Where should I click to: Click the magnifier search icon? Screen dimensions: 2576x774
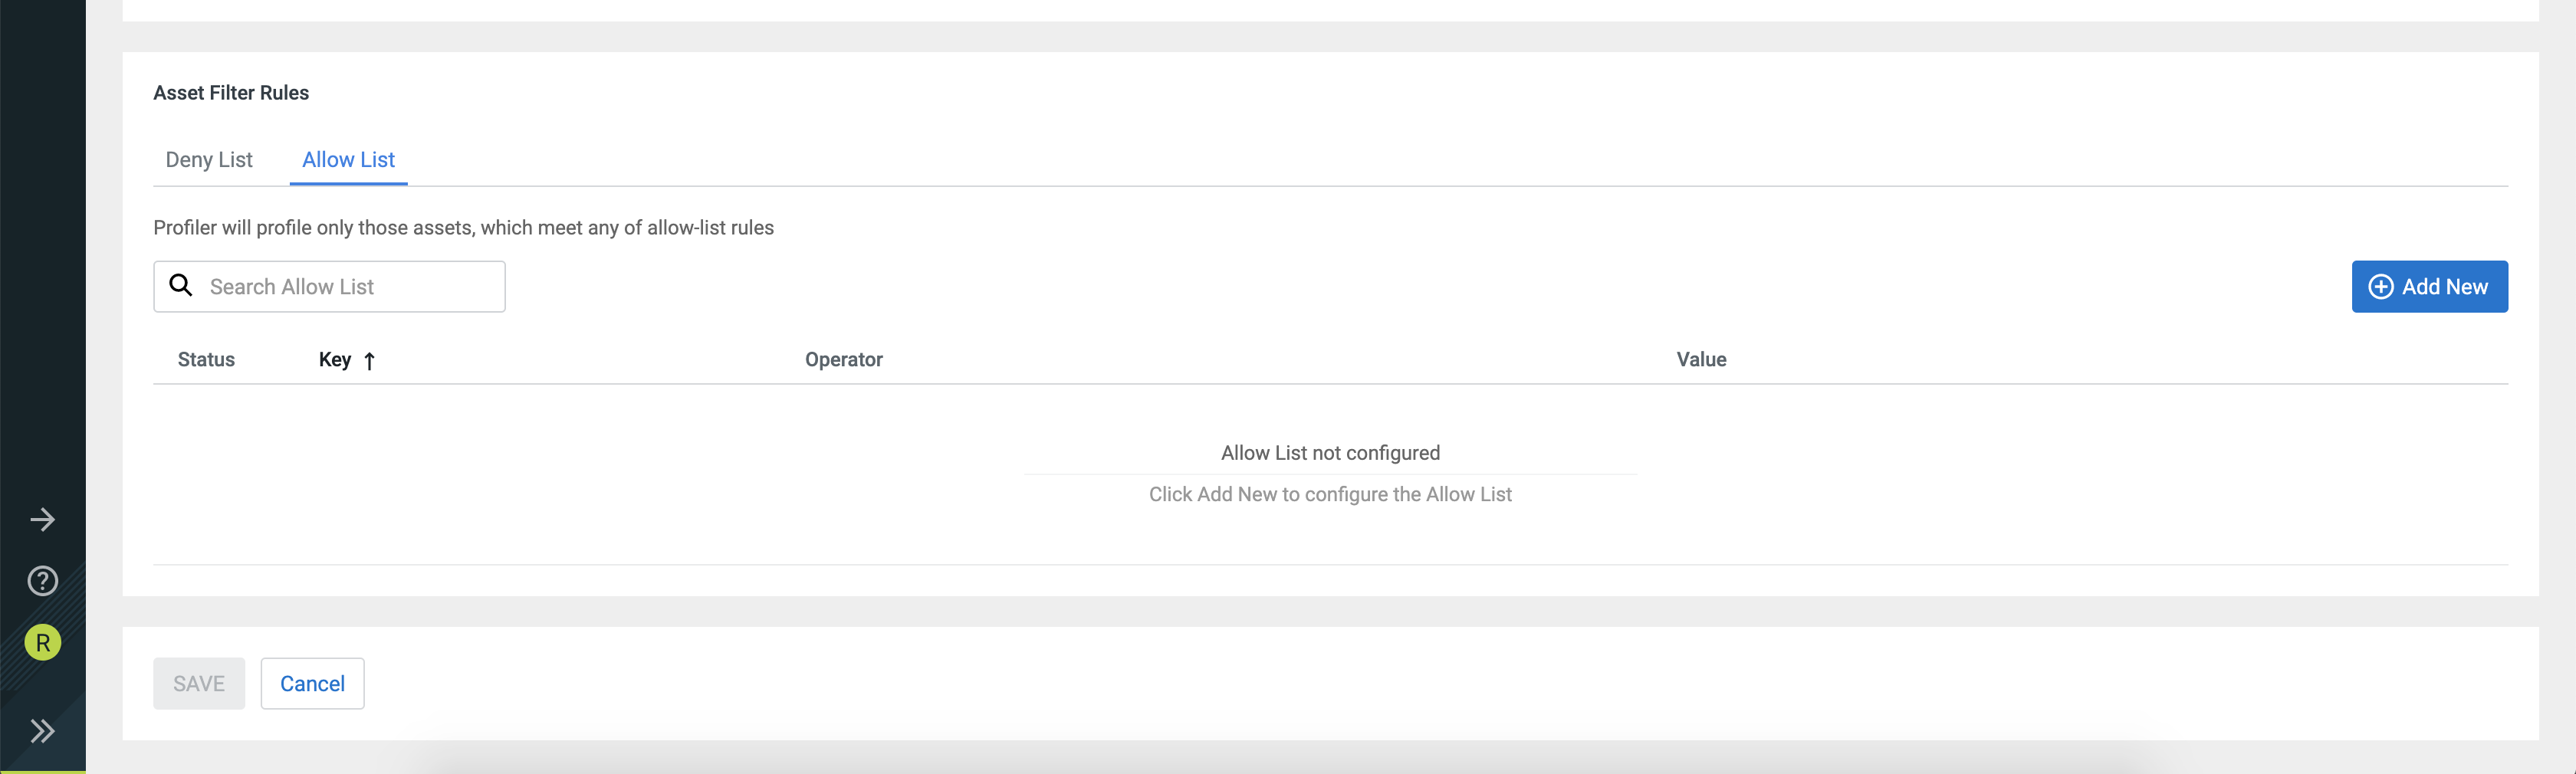pyautogui.click(x=181, y=286)
